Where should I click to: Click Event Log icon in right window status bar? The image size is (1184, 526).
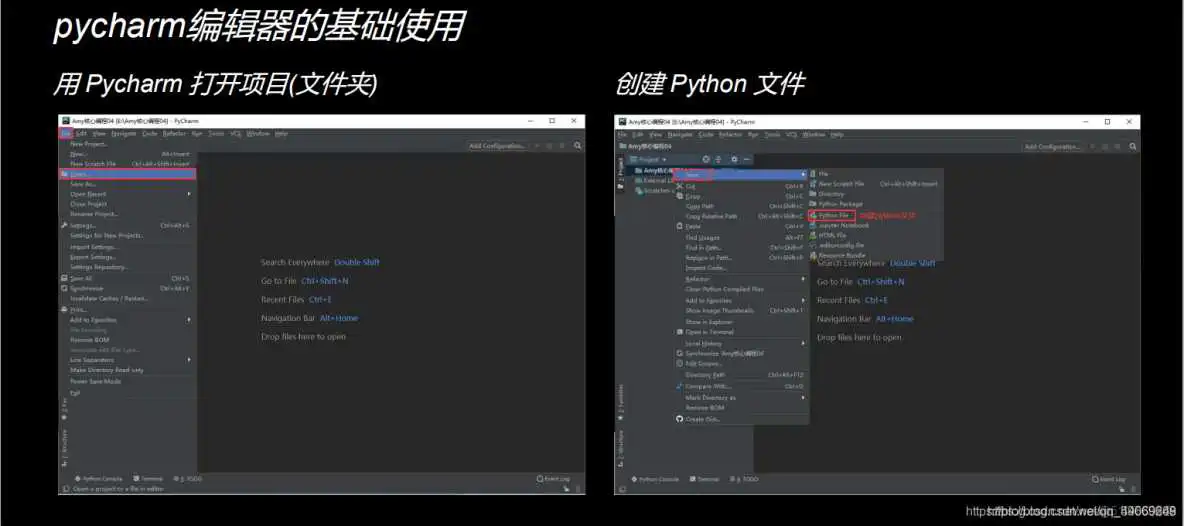pos(1095,479)
